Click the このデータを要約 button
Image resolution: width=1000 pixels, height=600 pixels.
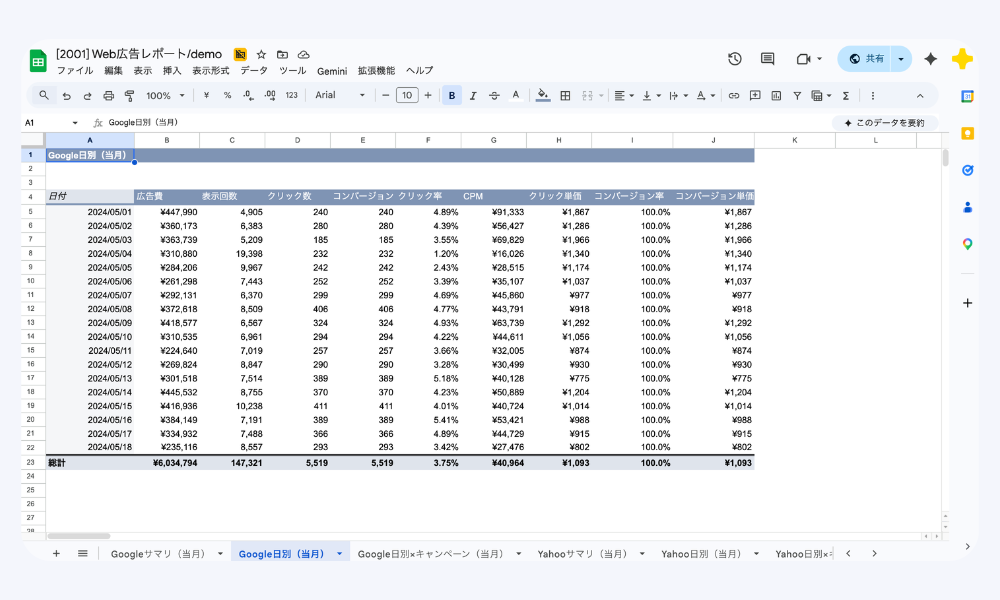(x=884, y=122)
